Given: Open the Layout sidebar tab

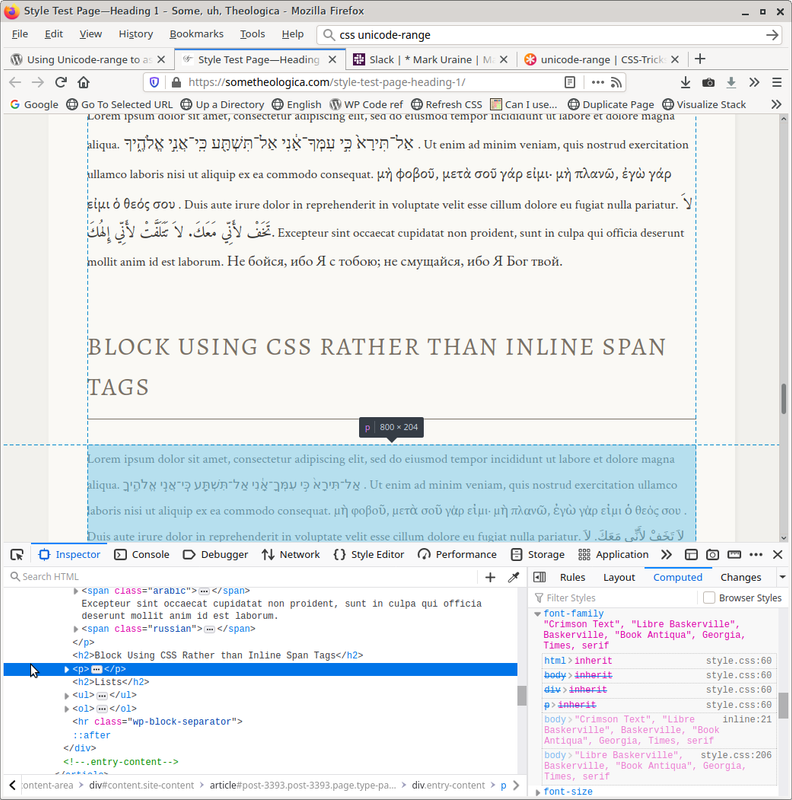Looking at the screenshot, I should [x=619, y=577].
